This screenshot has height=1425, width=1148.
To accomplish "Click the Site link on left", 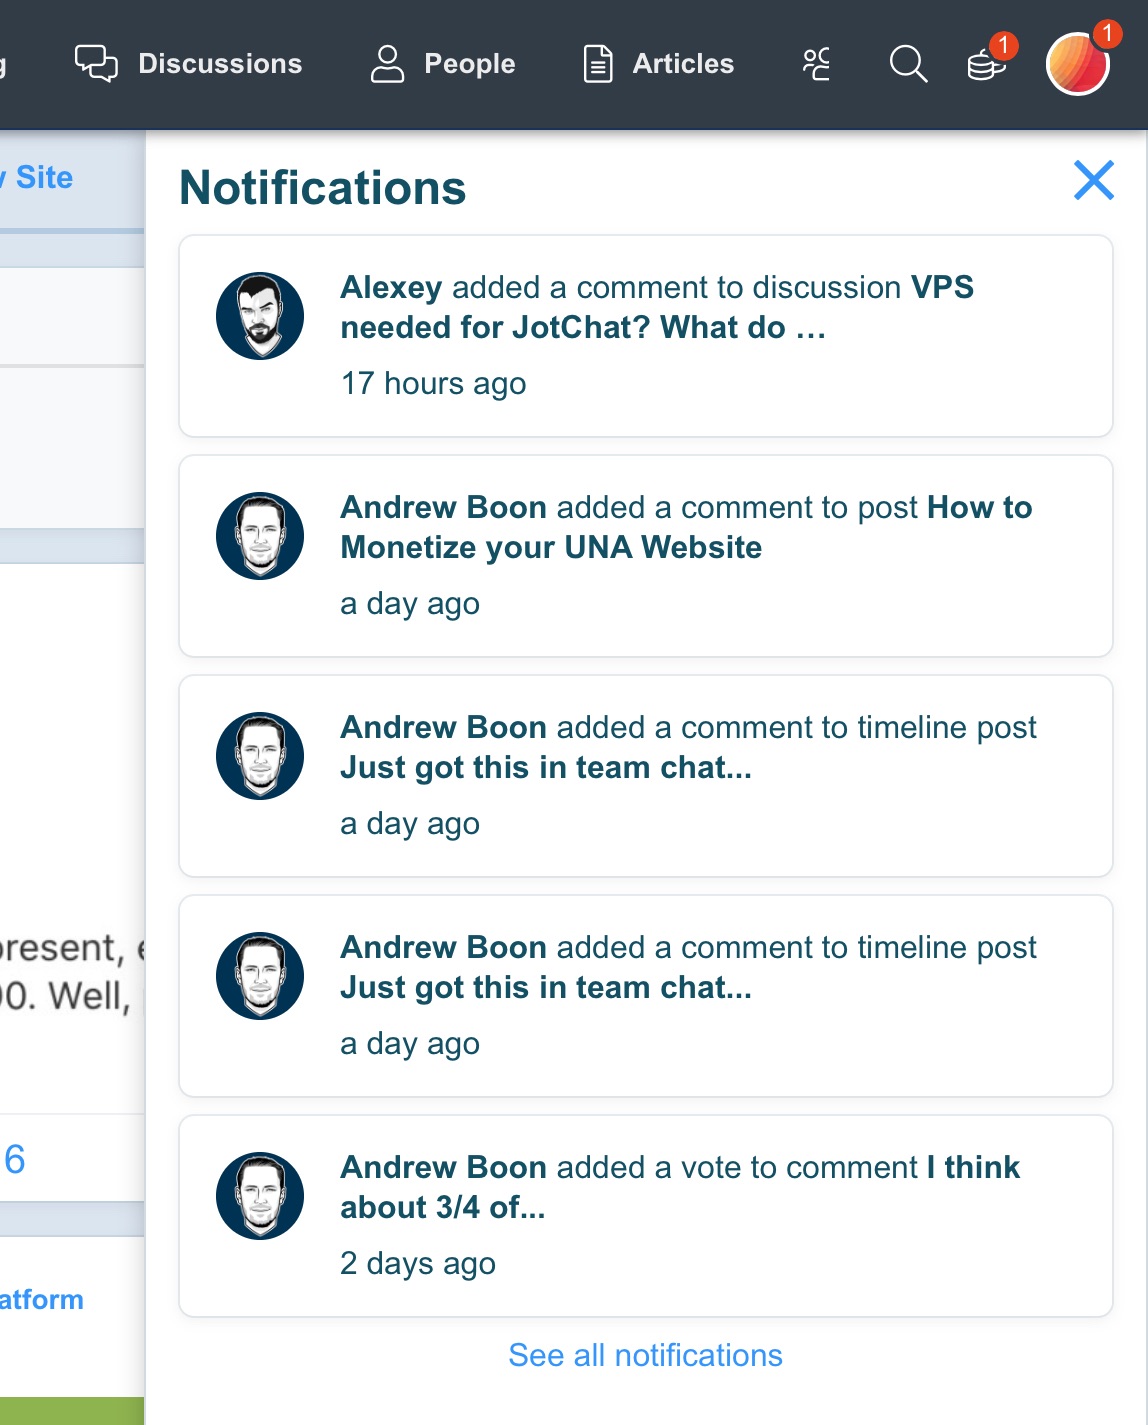I will point(44,178).
